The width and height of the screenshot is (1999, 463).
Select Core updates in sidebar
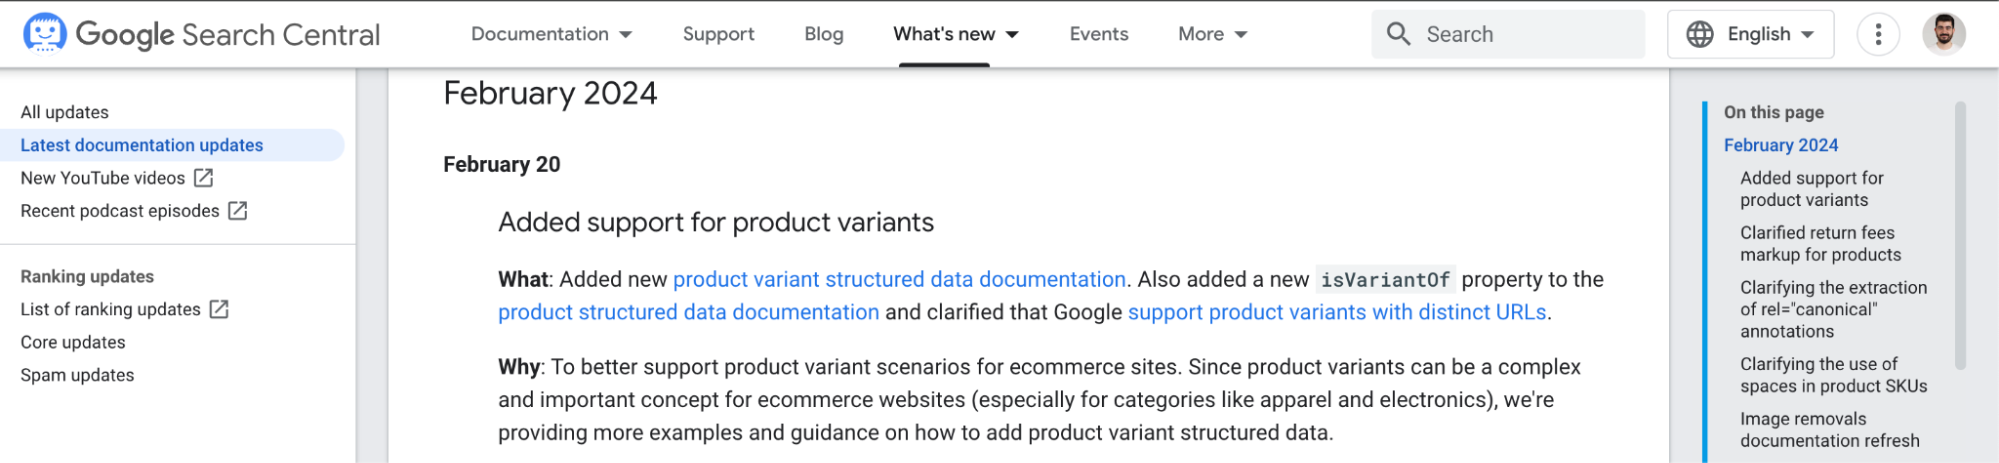click(x=73, y=343)
